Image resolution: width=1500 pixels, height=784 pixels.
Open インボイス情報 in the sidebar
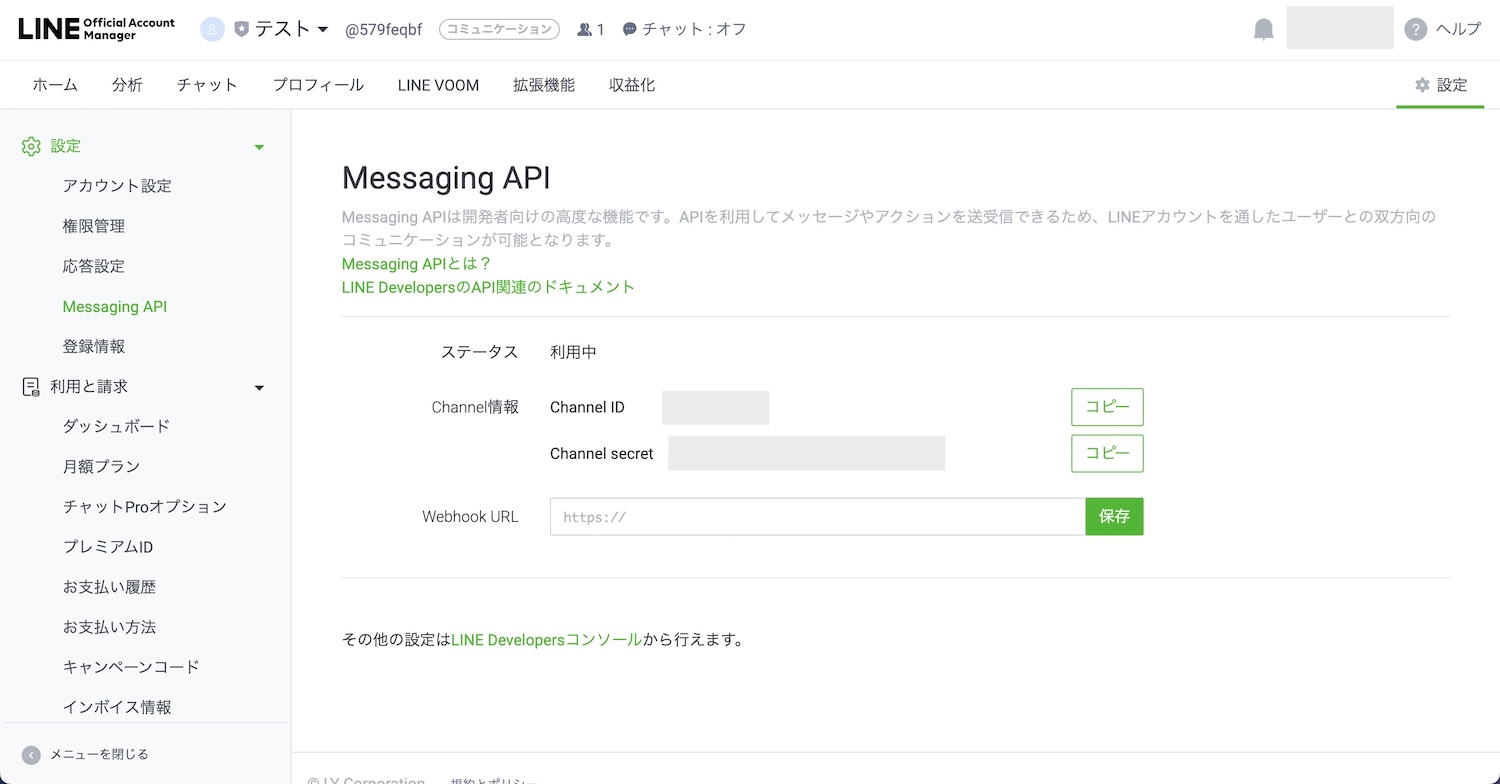pyautogui.click(x=117, y=707)
